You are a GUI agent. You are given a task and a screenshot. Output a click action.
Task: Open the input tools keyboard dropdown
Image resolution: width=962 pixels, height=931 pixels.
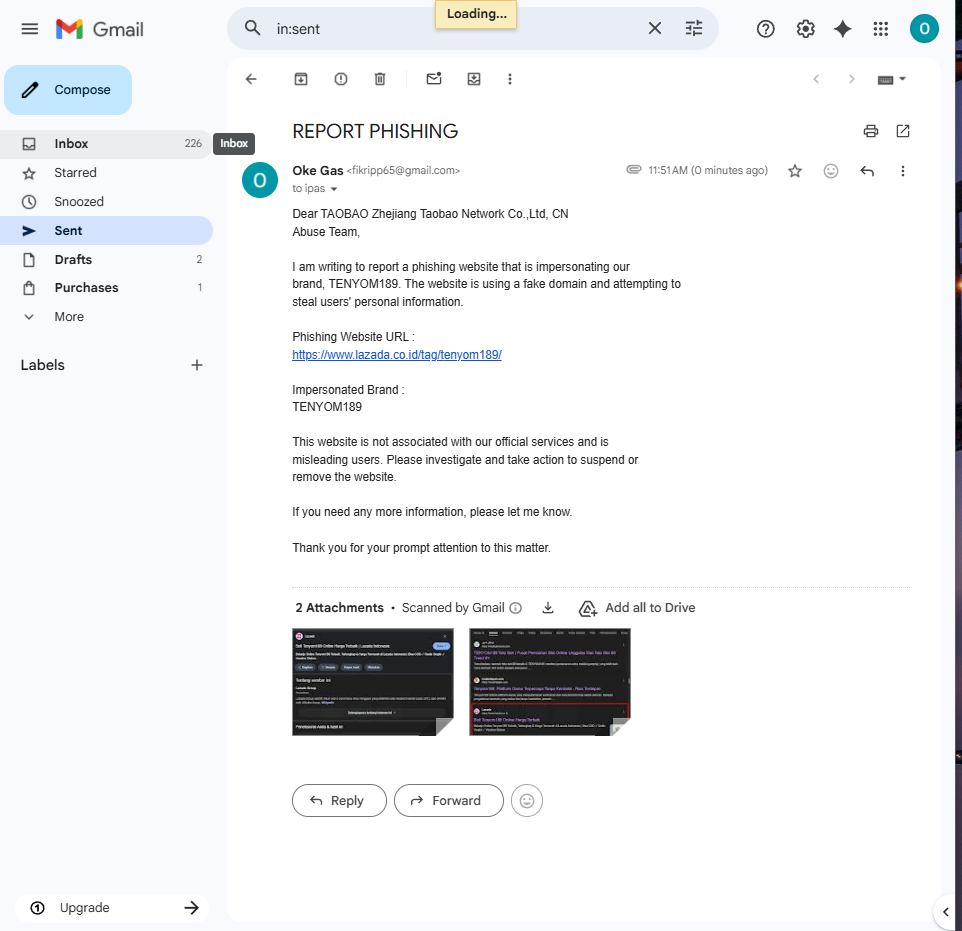point(891,79)
